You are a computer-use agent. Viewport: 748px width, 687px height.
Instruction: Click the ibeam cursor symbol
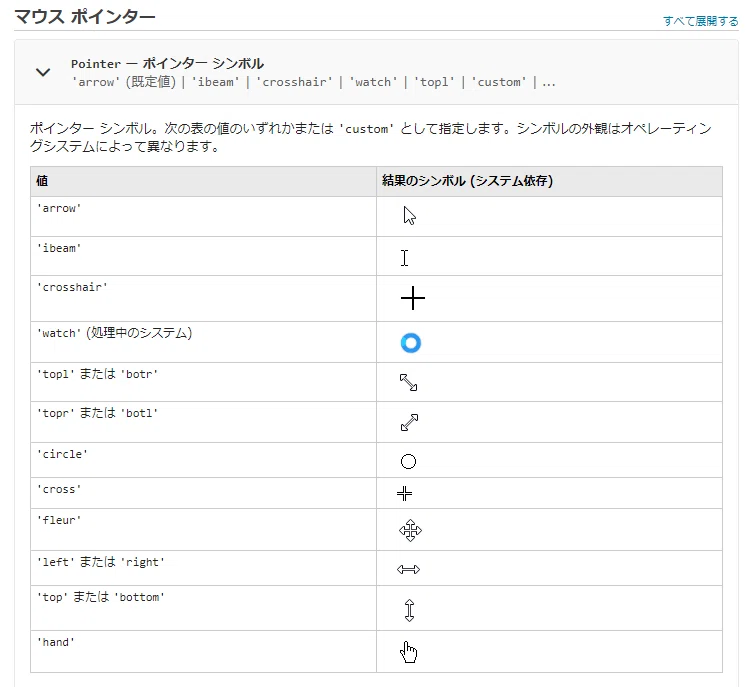[405, 258]
